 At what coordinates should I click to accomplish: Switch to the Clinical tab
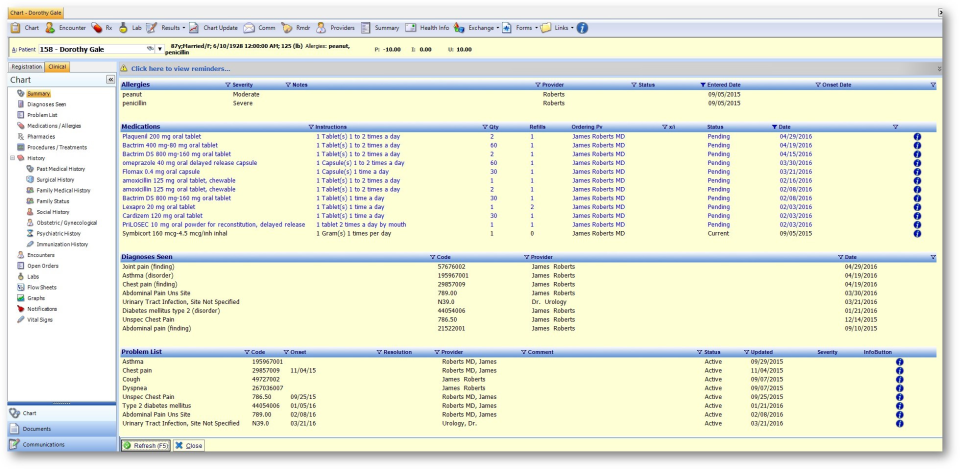click(x=58, y=67)
